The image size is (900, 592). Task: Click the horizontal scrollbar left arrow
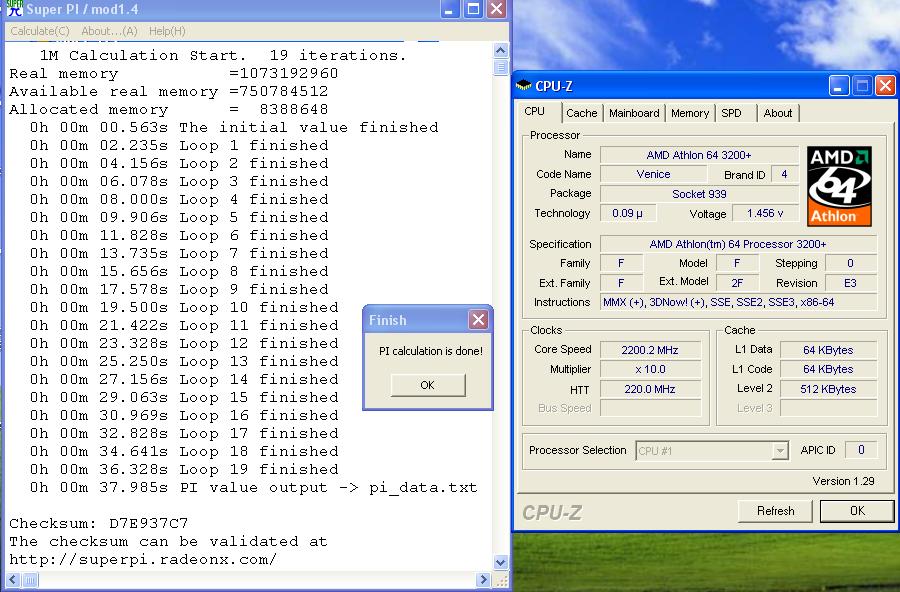13,579
